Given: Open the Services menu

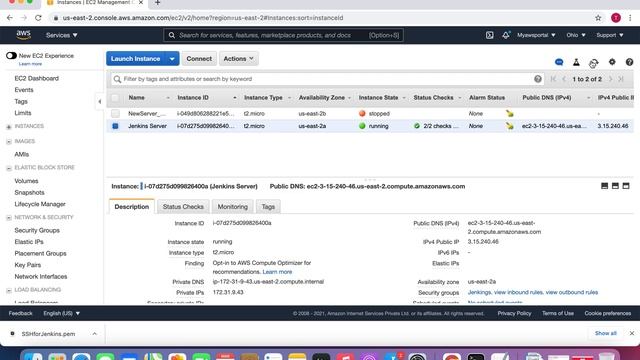Looking at the screenshot, I should click(x=62, y=36).
